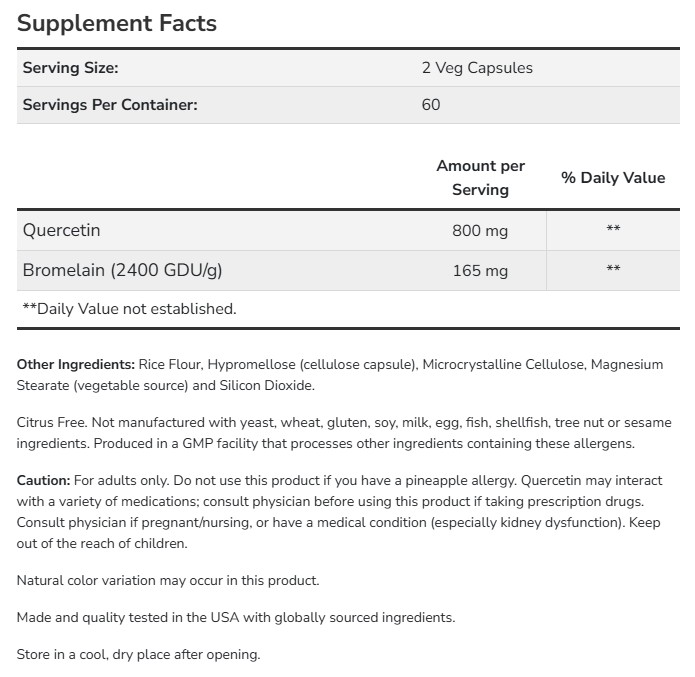Image resolution: width=695 pixels, height=677 pixels.
Task: Click the bold Caution label
Action: [x=44, y=481]
